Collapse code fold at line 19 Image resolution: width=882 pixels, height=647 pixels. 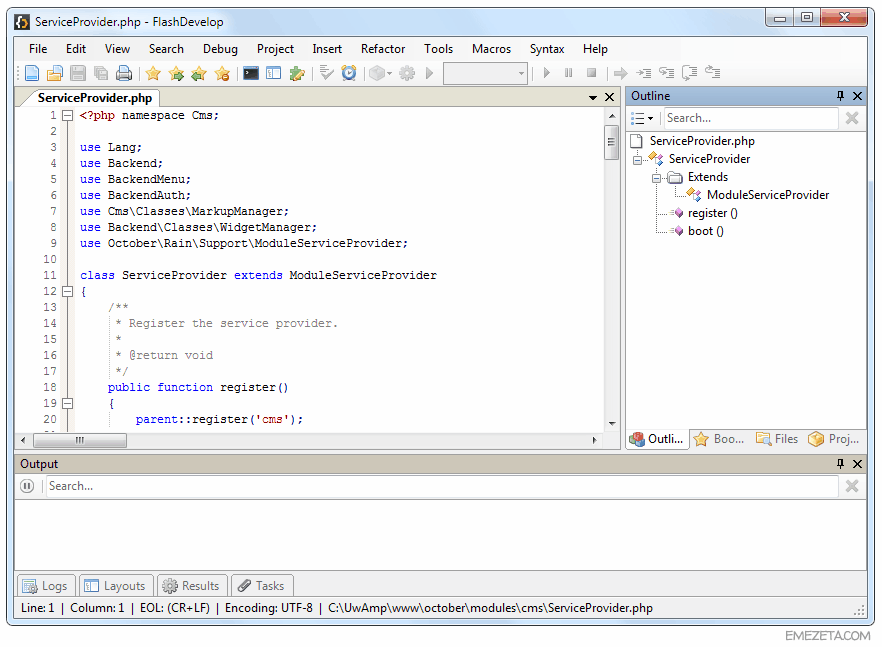(68, 403)
